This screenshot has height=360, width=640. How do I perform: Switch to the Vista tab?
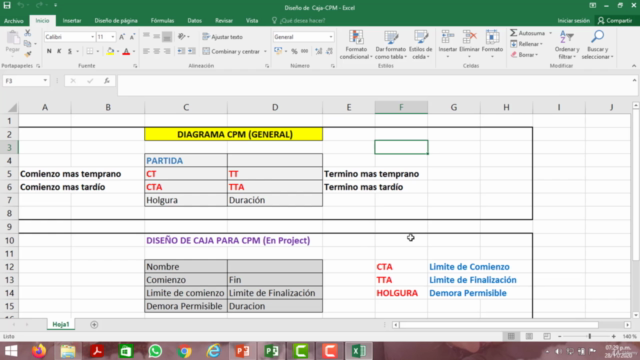[x=252, y=20]
